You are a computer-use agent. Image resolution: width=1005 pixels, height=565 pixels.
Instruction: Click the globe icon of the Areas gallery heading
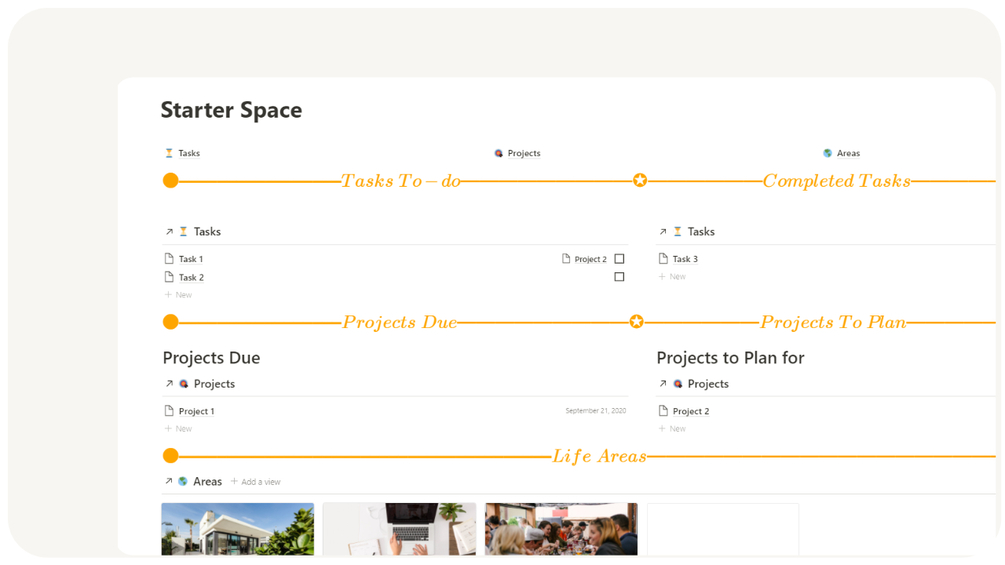183,482
